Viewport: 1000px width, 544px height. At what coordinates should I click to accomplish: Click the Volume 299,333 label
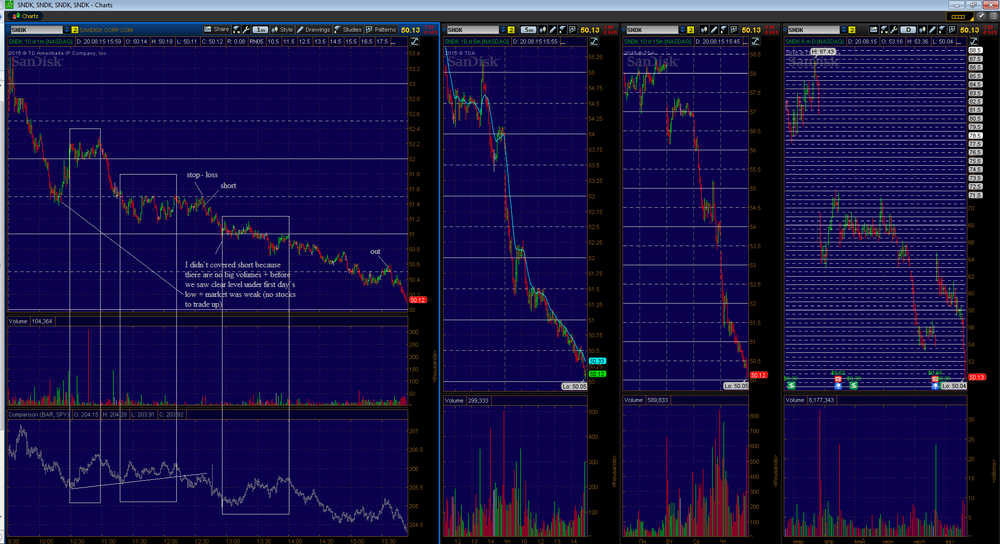[467, 401]
